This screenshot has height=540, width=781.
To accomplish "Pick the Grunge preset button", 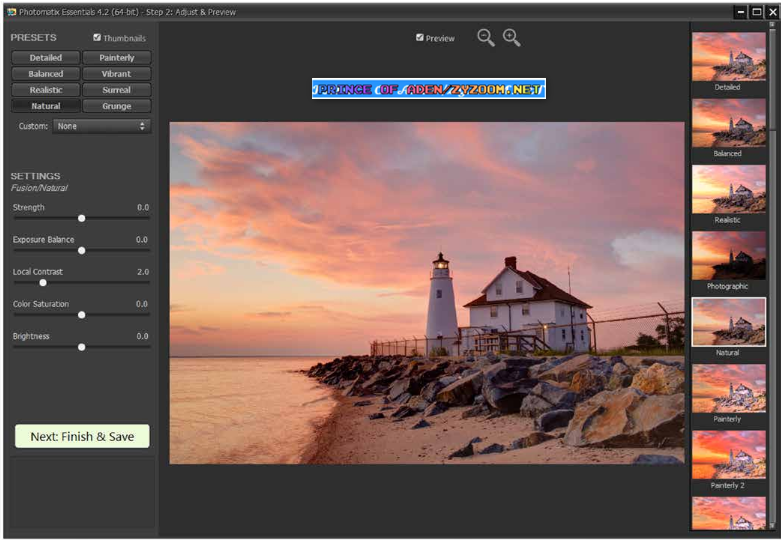I will coord(117,106).
